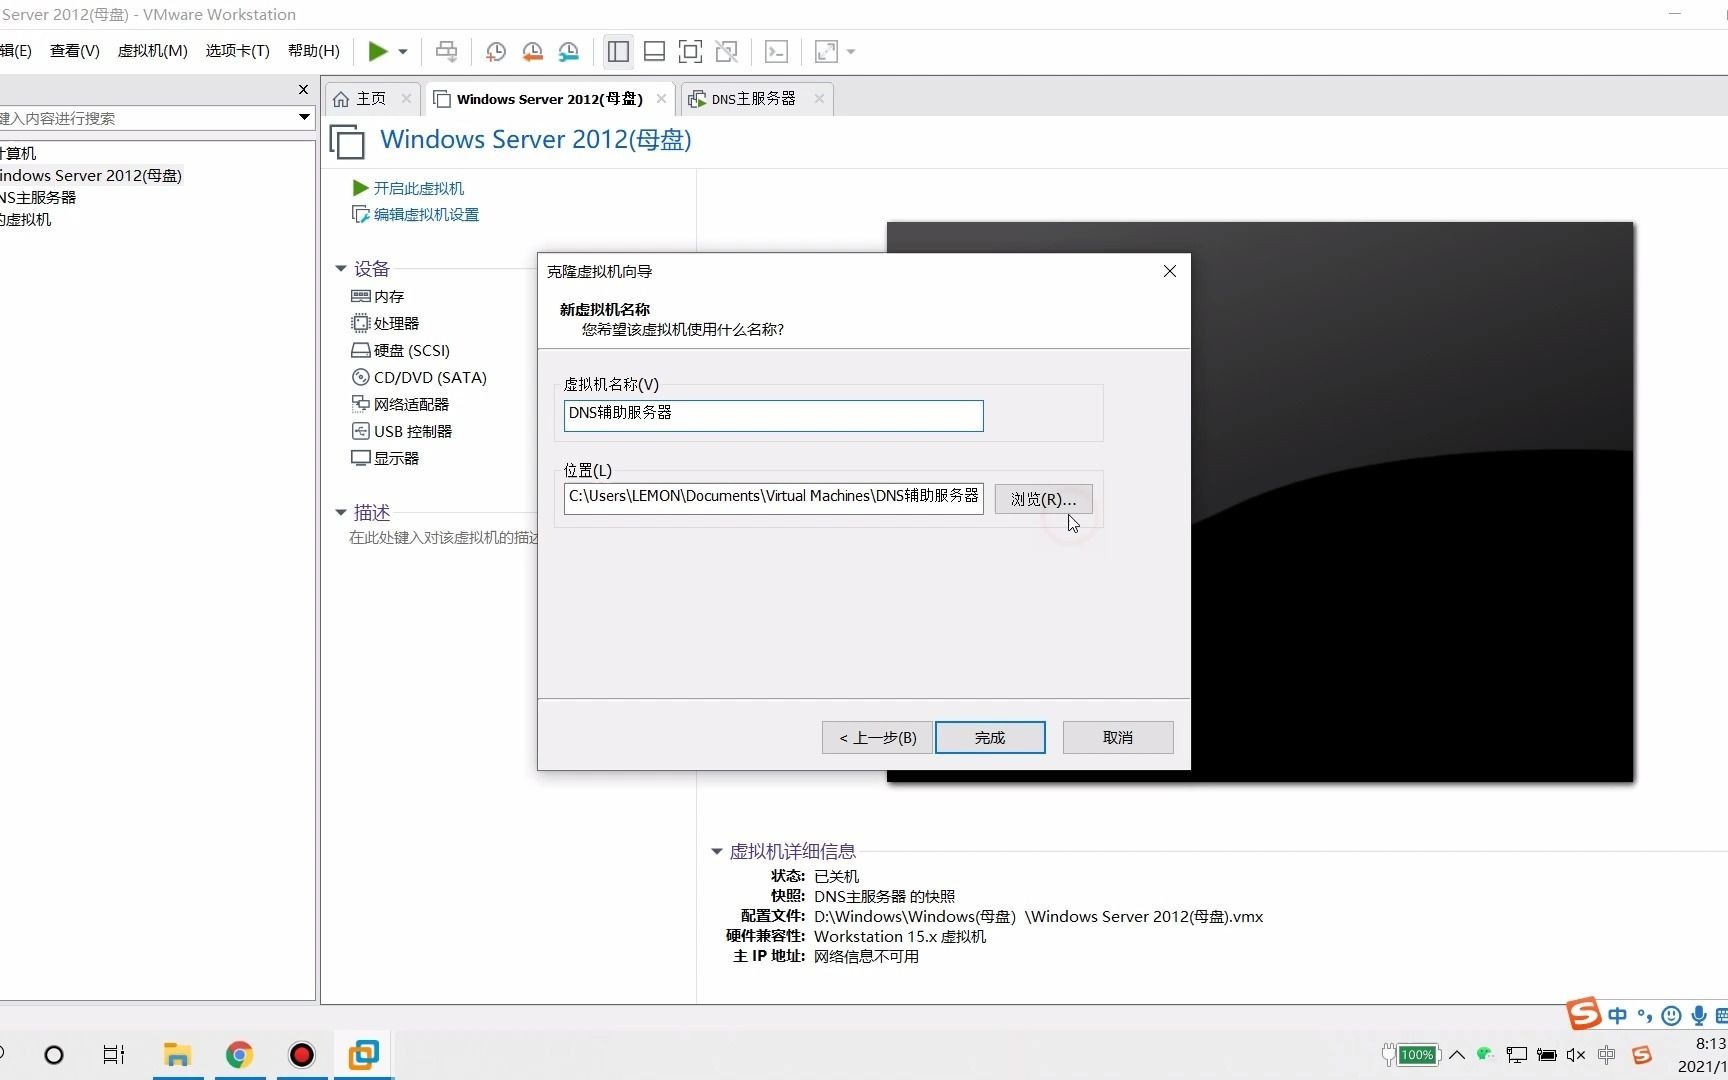Open the 虚拟机(M) menu
This screenshot has height=1080, width=1728.
(153, 51)
